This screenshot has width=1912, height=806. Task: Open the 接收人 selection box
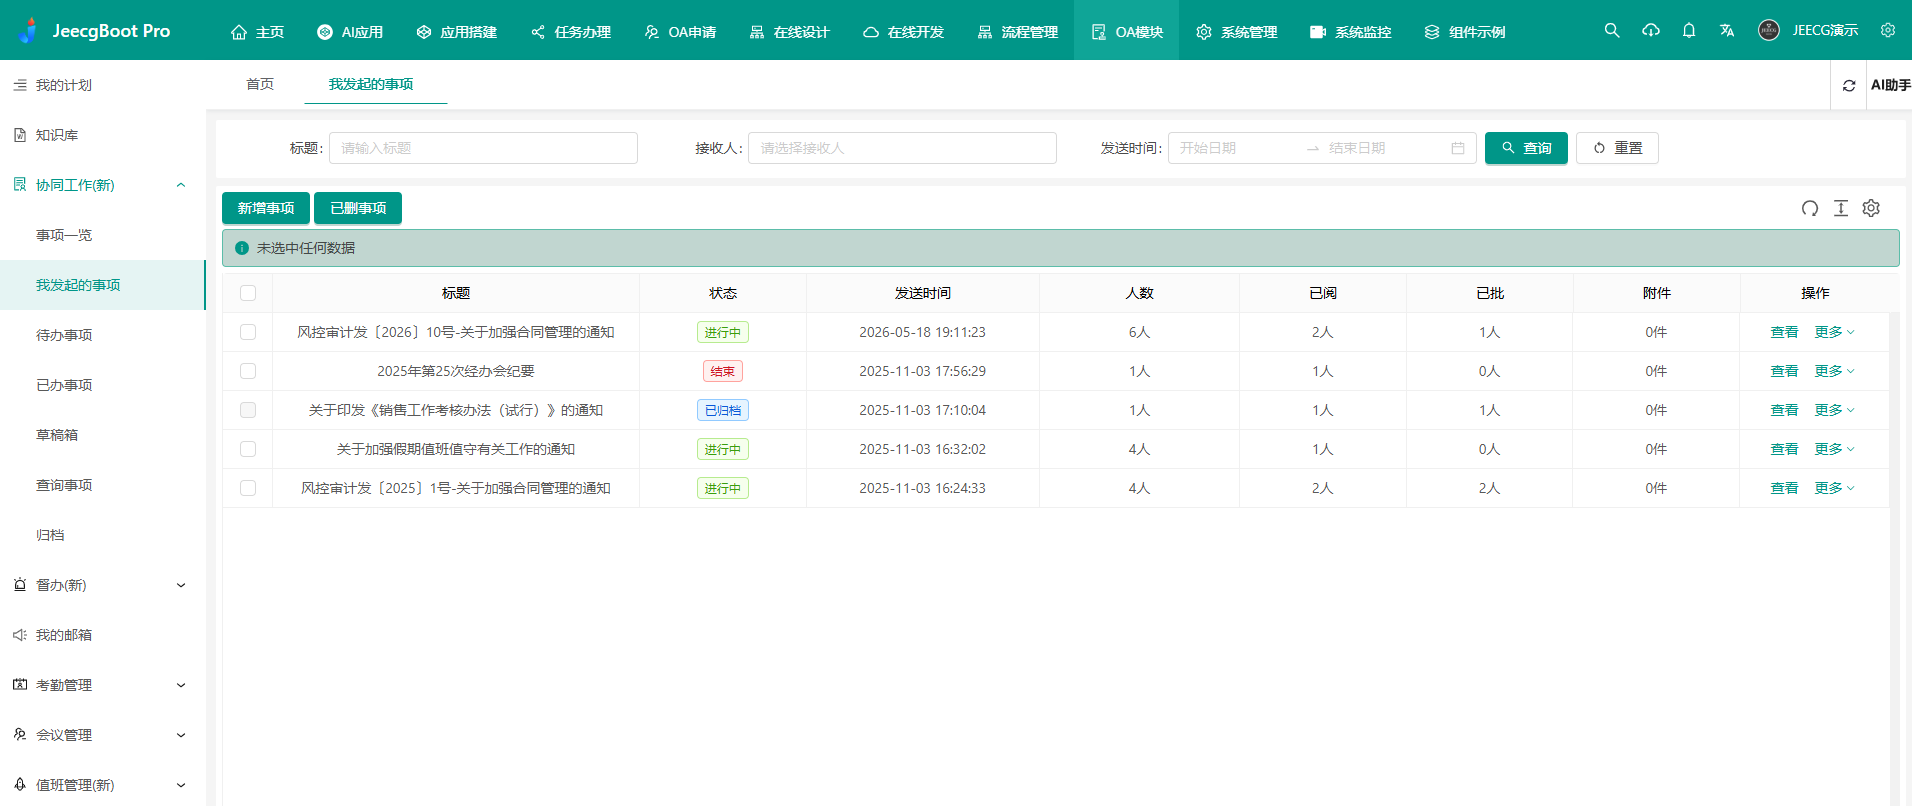coord(902,148)
